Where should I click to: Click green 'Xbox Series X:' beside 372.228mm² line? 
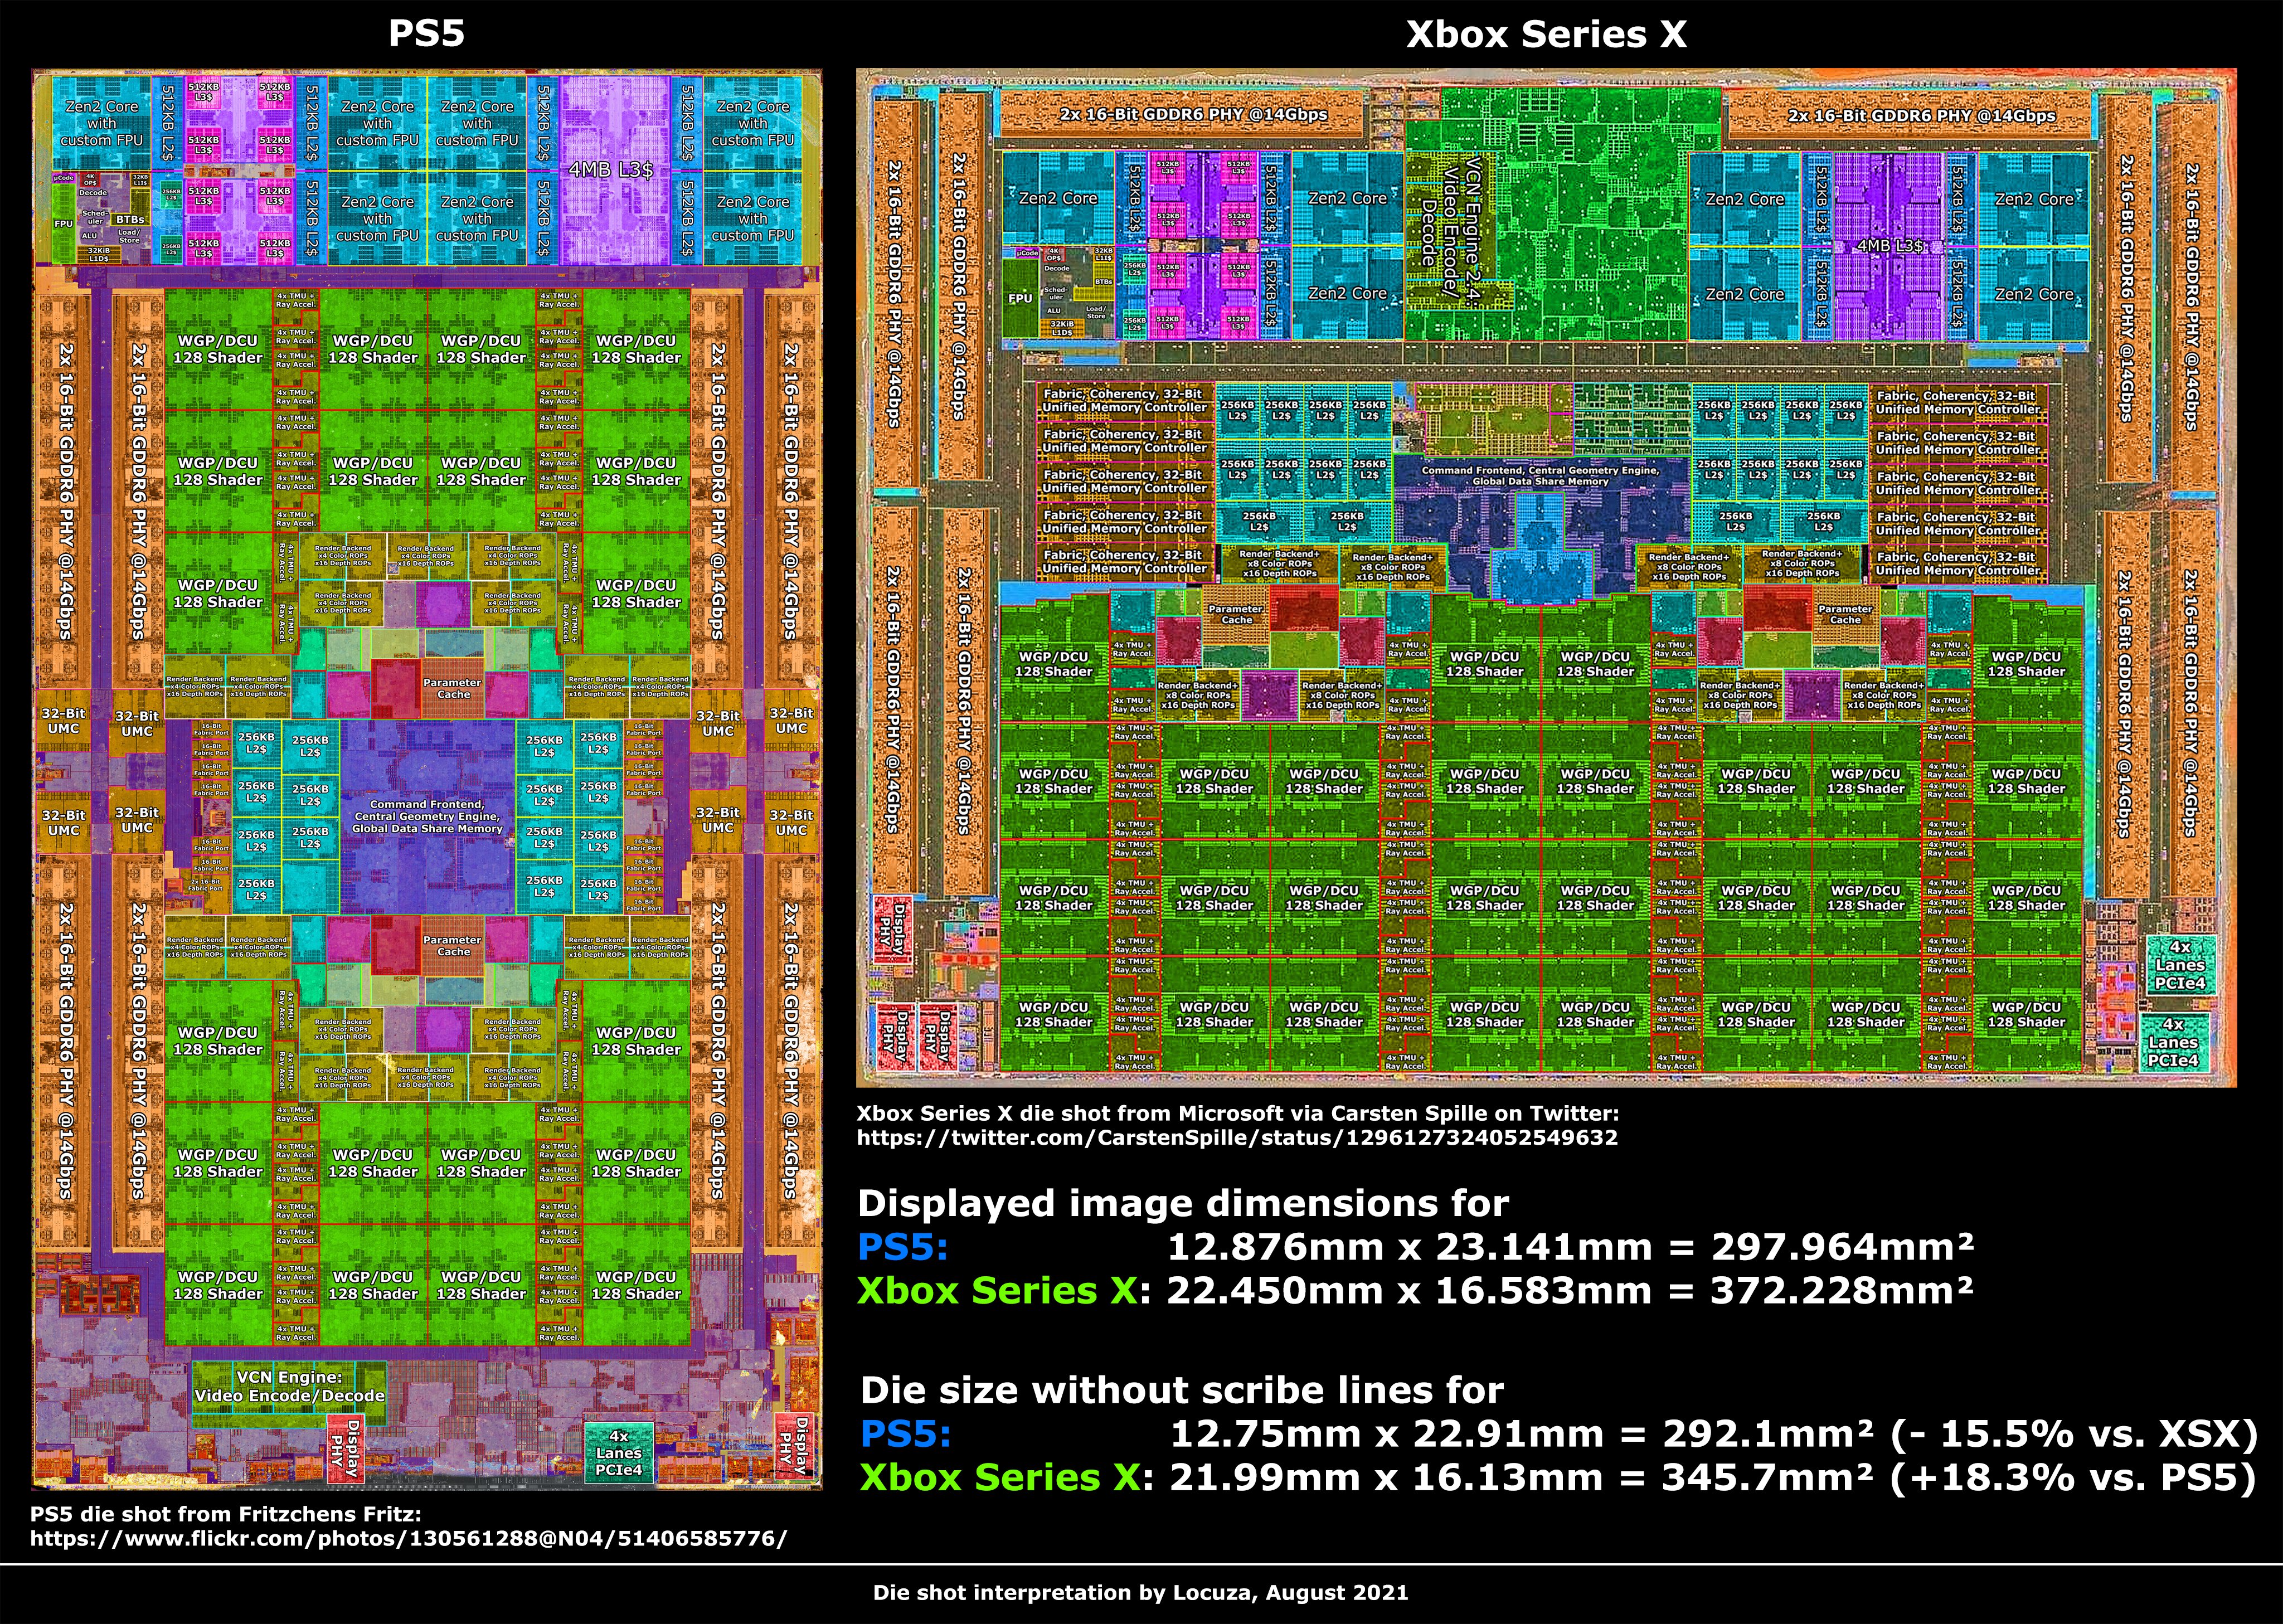point(1003,1290)
